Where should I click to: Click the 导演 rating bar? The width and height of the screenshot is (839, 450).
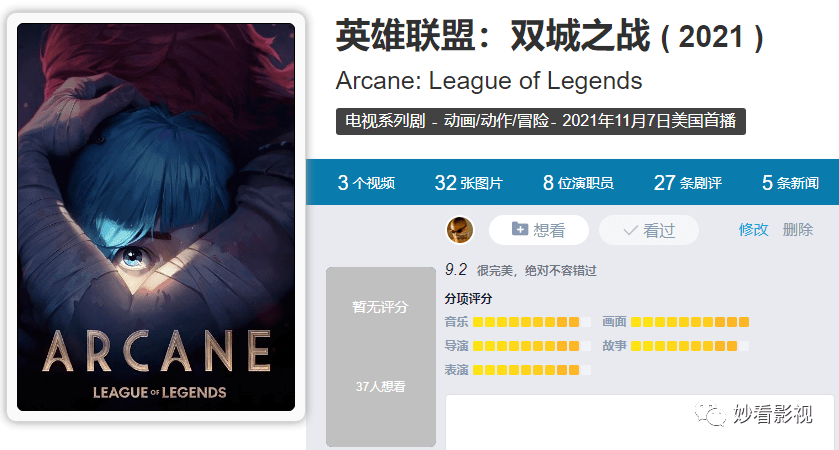pos(531,346)
